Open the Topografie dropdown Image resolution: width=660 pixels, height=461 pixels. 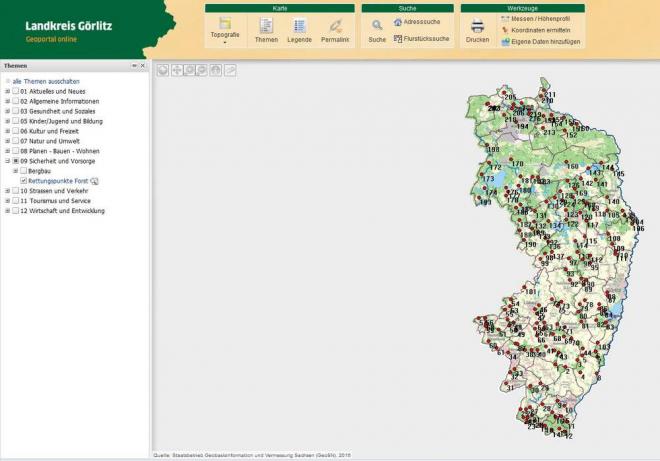(225, 31)
